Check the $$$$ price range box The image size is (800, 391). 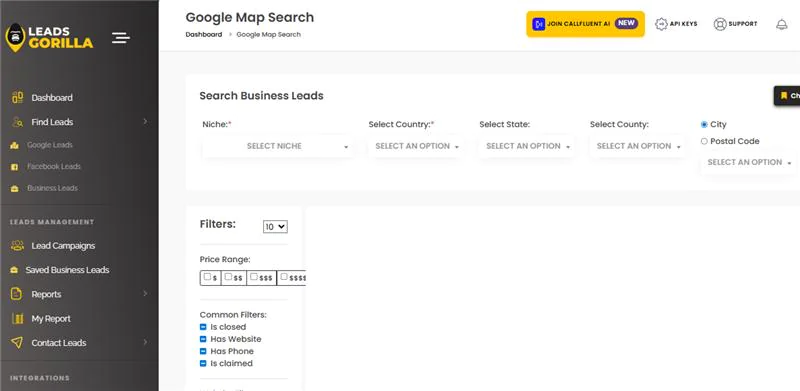(284, 277)
